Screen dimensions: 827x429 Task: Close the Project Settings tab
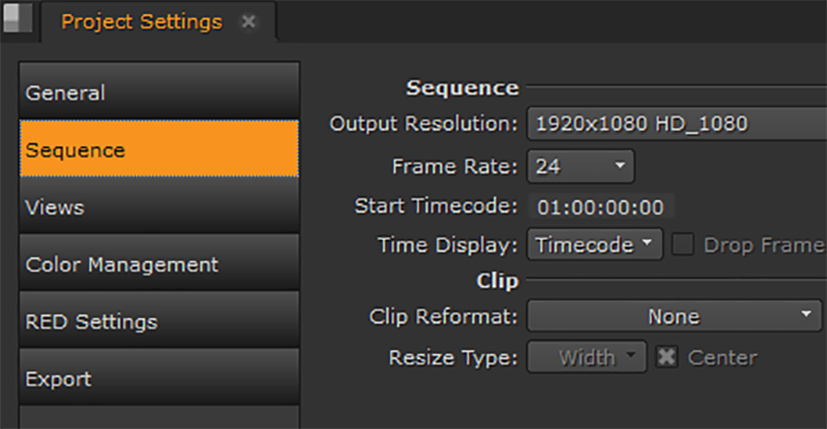[x=249, y=21]
